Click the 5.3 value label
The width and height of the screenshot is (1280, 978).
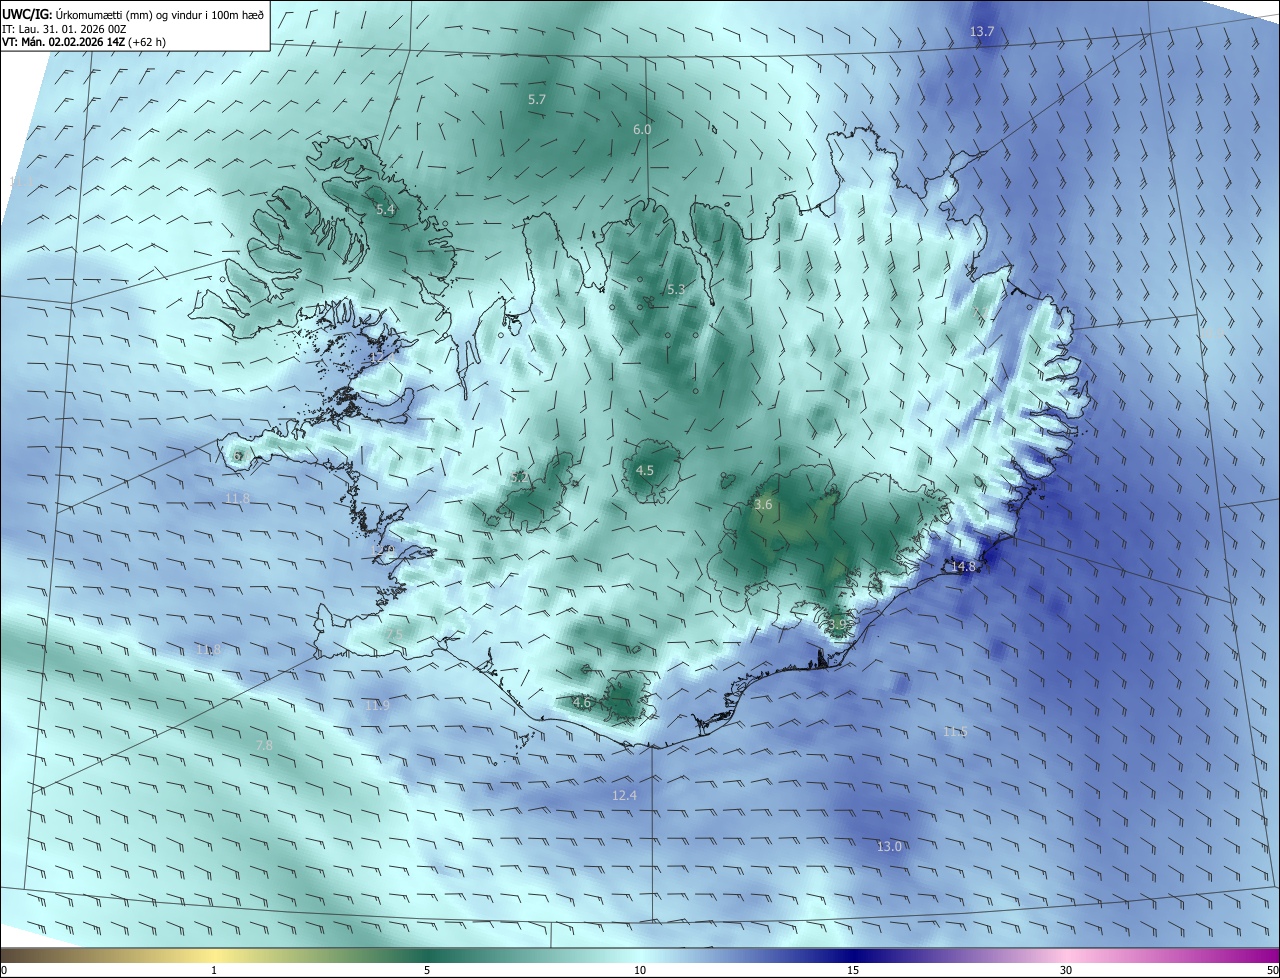pyautogui.click(x=676, y=290)
